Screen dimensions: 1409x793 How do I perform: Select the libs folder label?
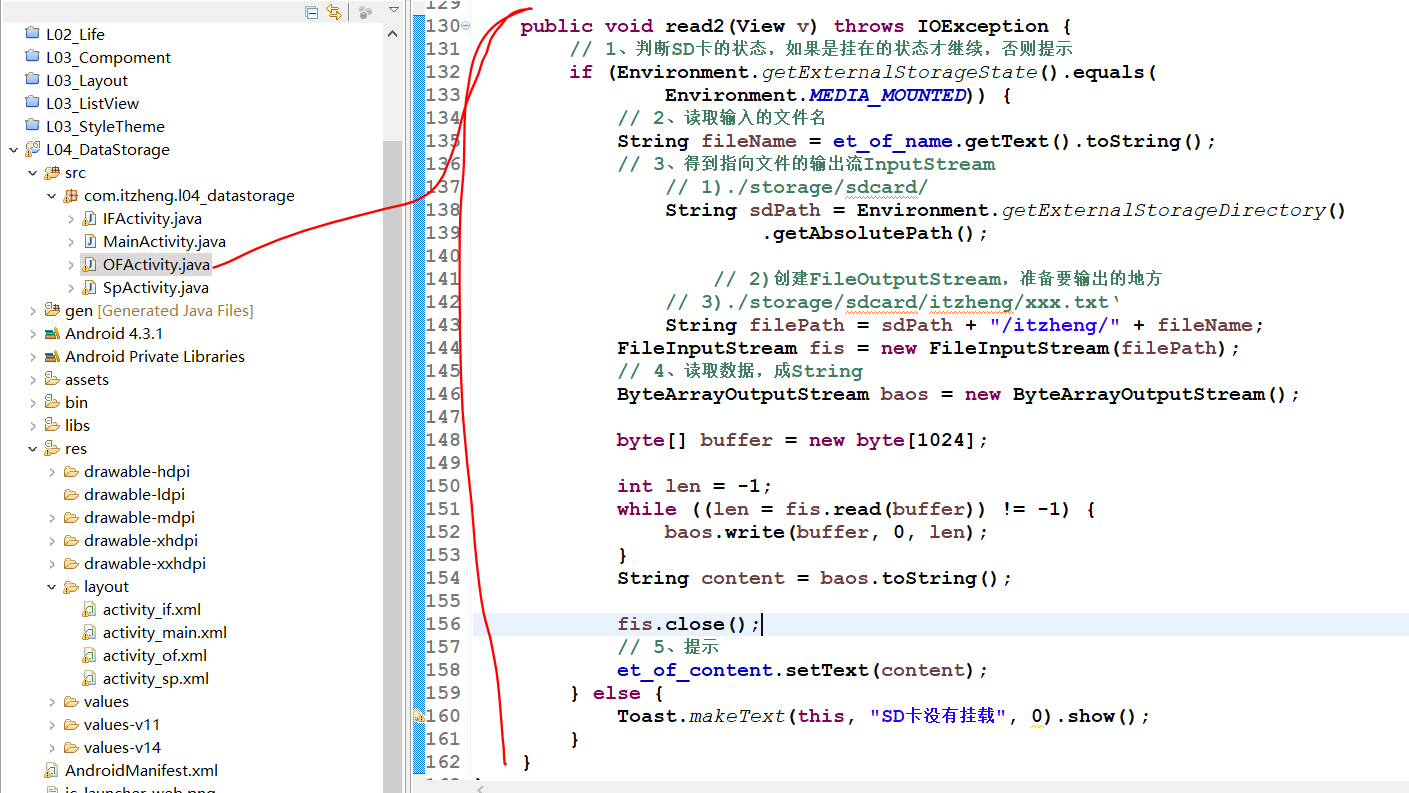coord(77,425)
